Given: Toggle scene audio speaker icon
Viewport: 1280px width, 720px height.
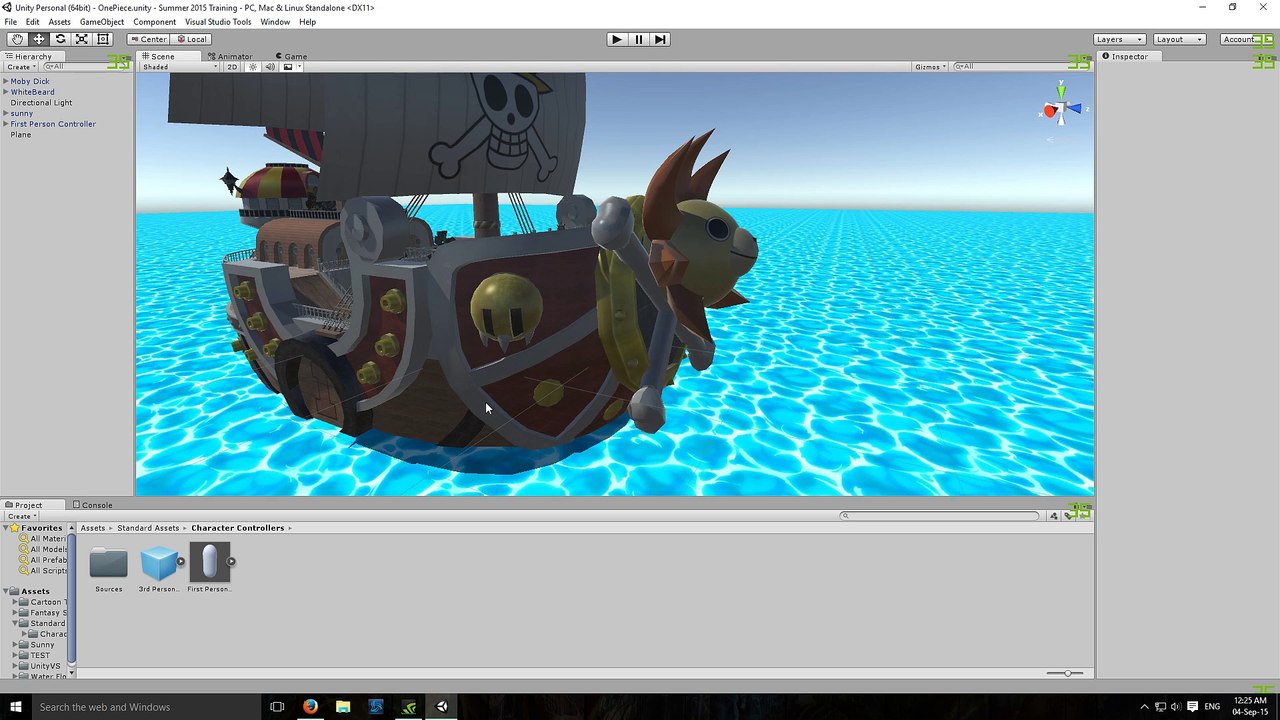Looking at the screenshot, I should 270,67.
